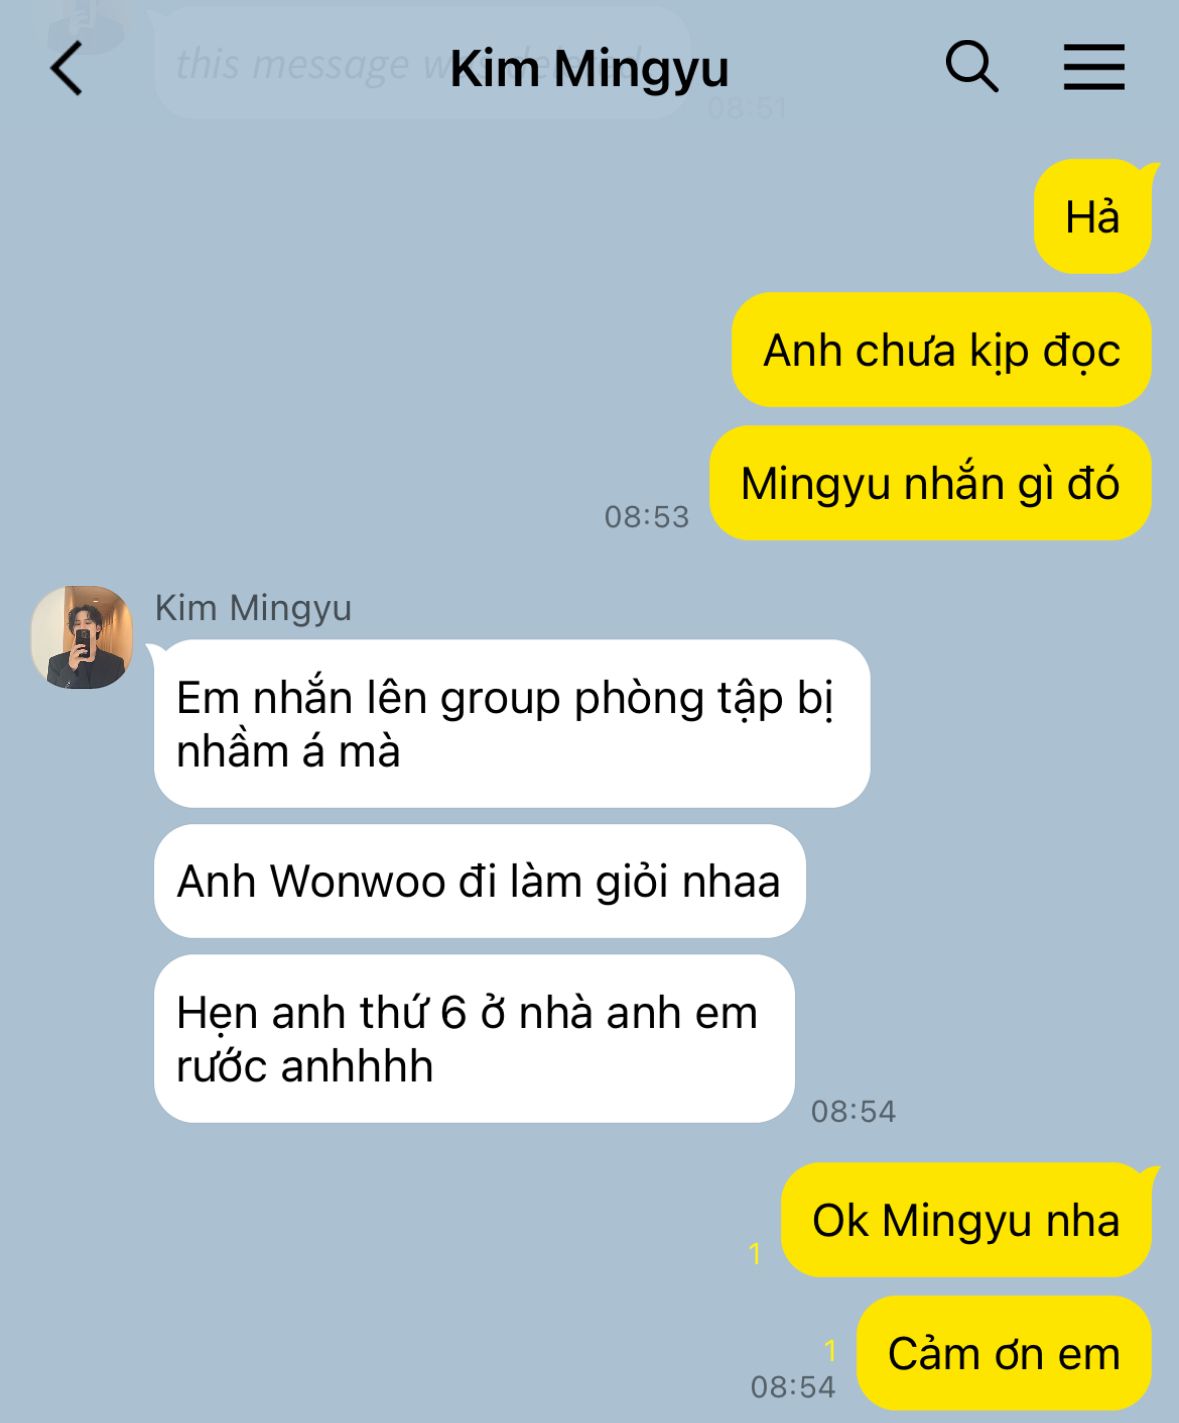Tap the "Anh Wonwoo đi làm giỏi nhaa" message
Screen dimensions: 1179x1423
pyautogui.click(x=479, y=881)
